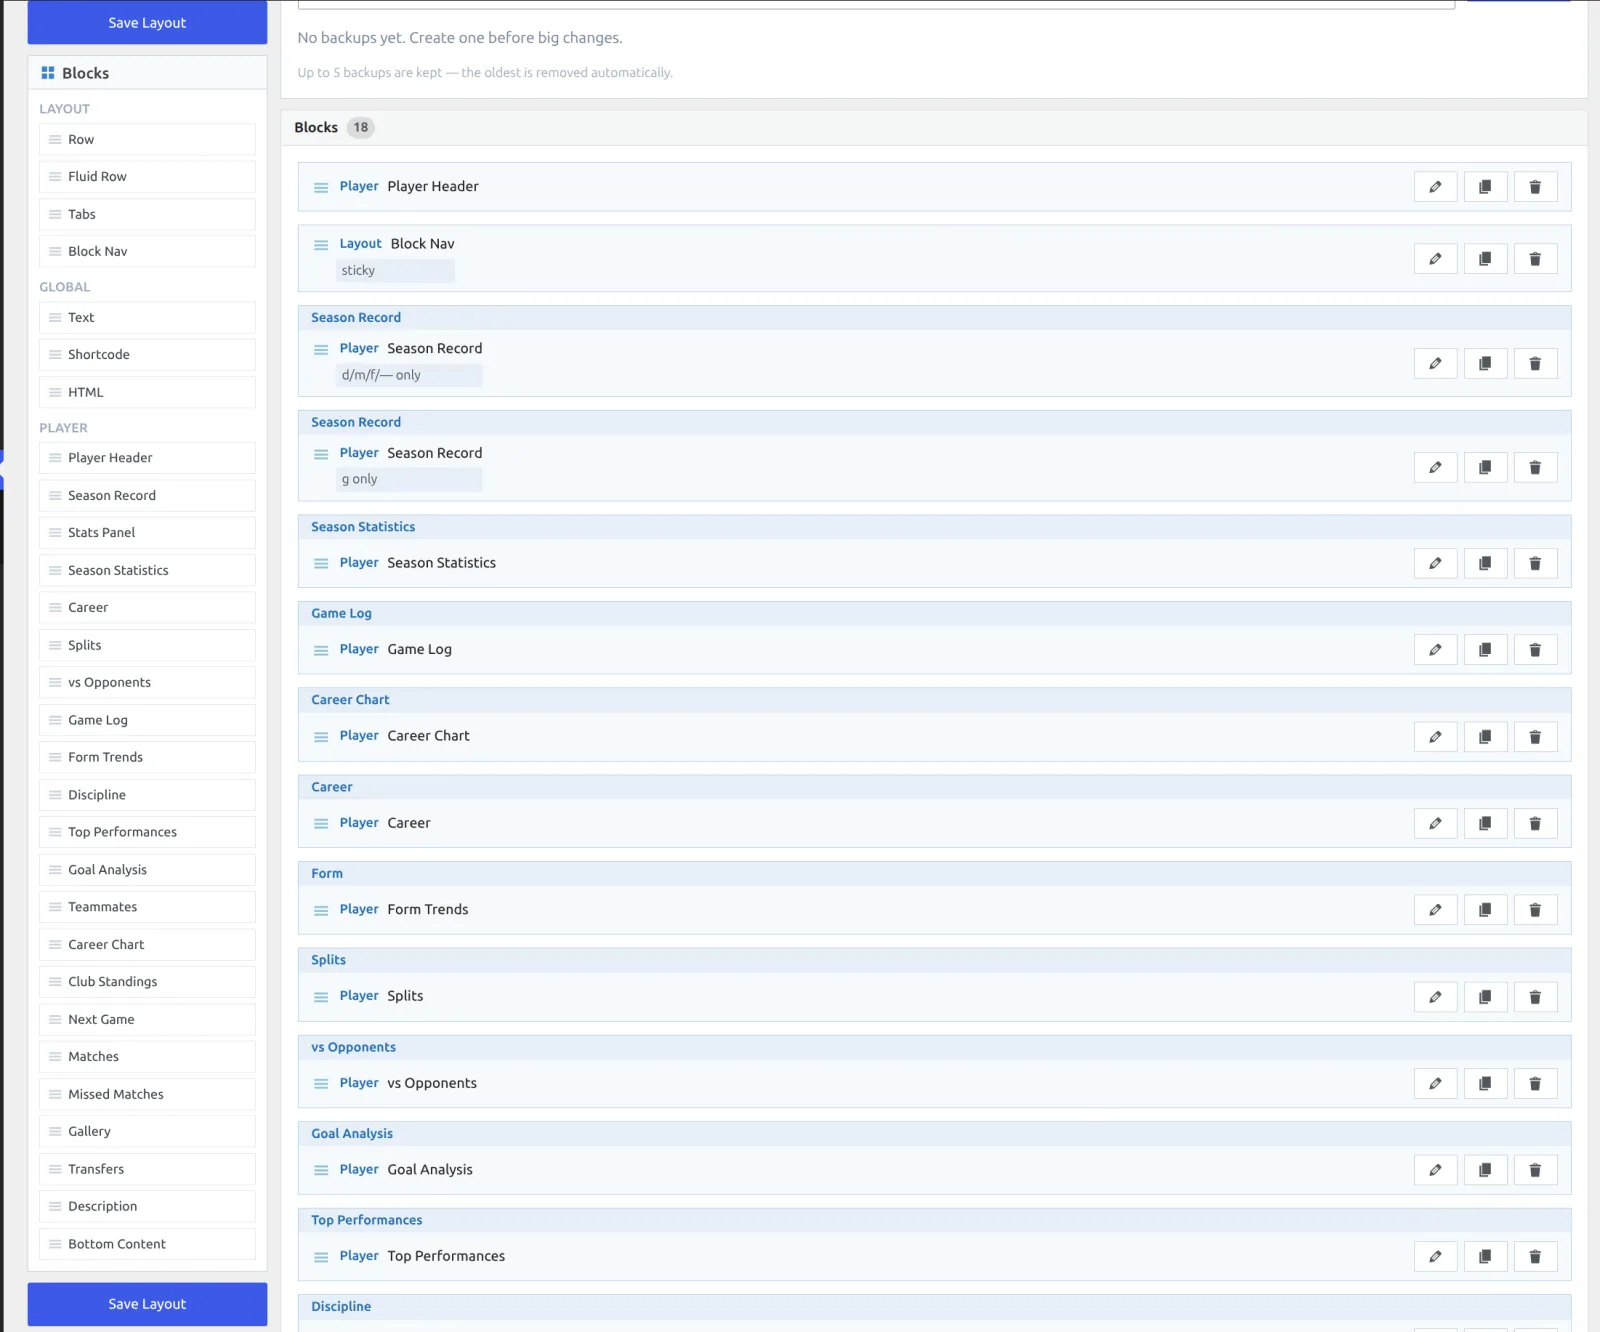This screenshot has width=1600, height=1332.
Task: Edit the Career Chart block
Action: (1435, 737)
